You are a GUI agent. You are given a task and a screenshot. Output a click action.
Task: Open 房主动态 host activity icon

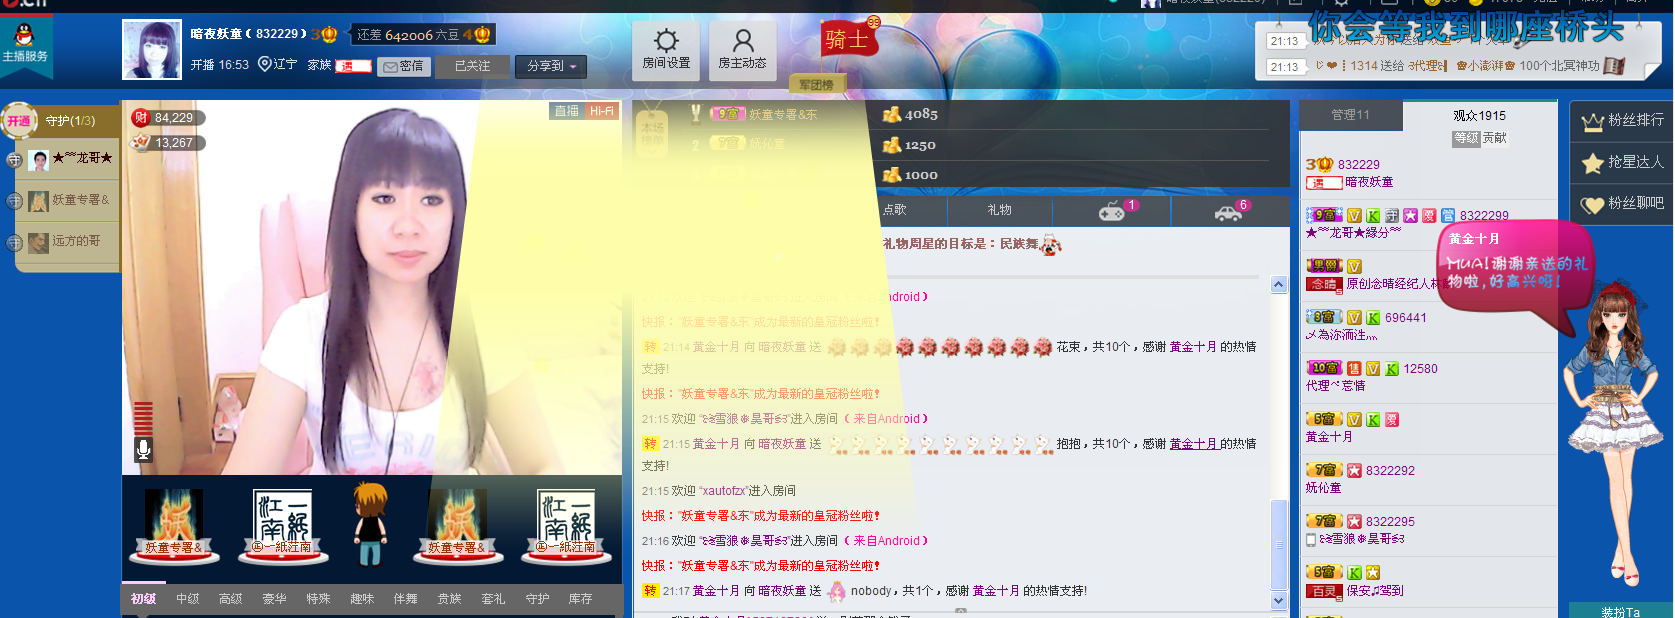pyautogui.click(x=742, y=50)
